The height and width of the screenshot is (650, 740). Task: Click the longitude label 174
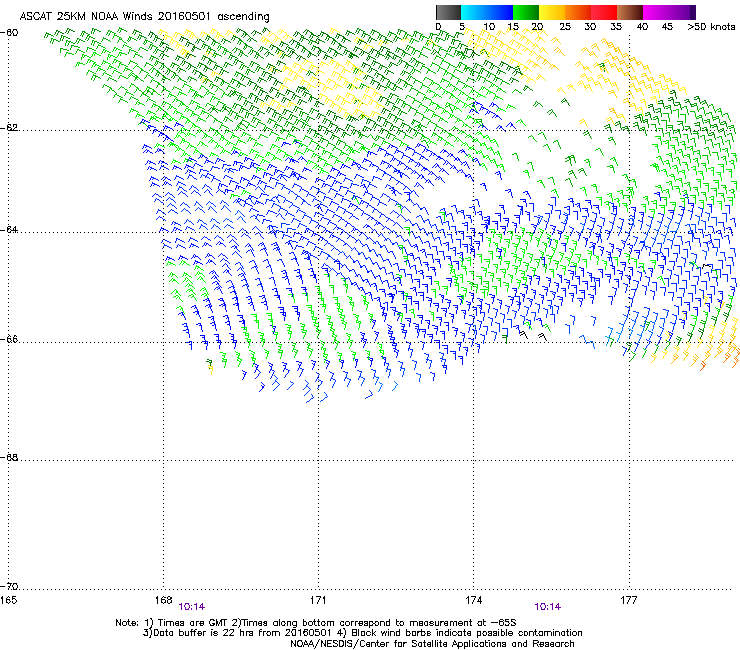(x=473, y=600)
